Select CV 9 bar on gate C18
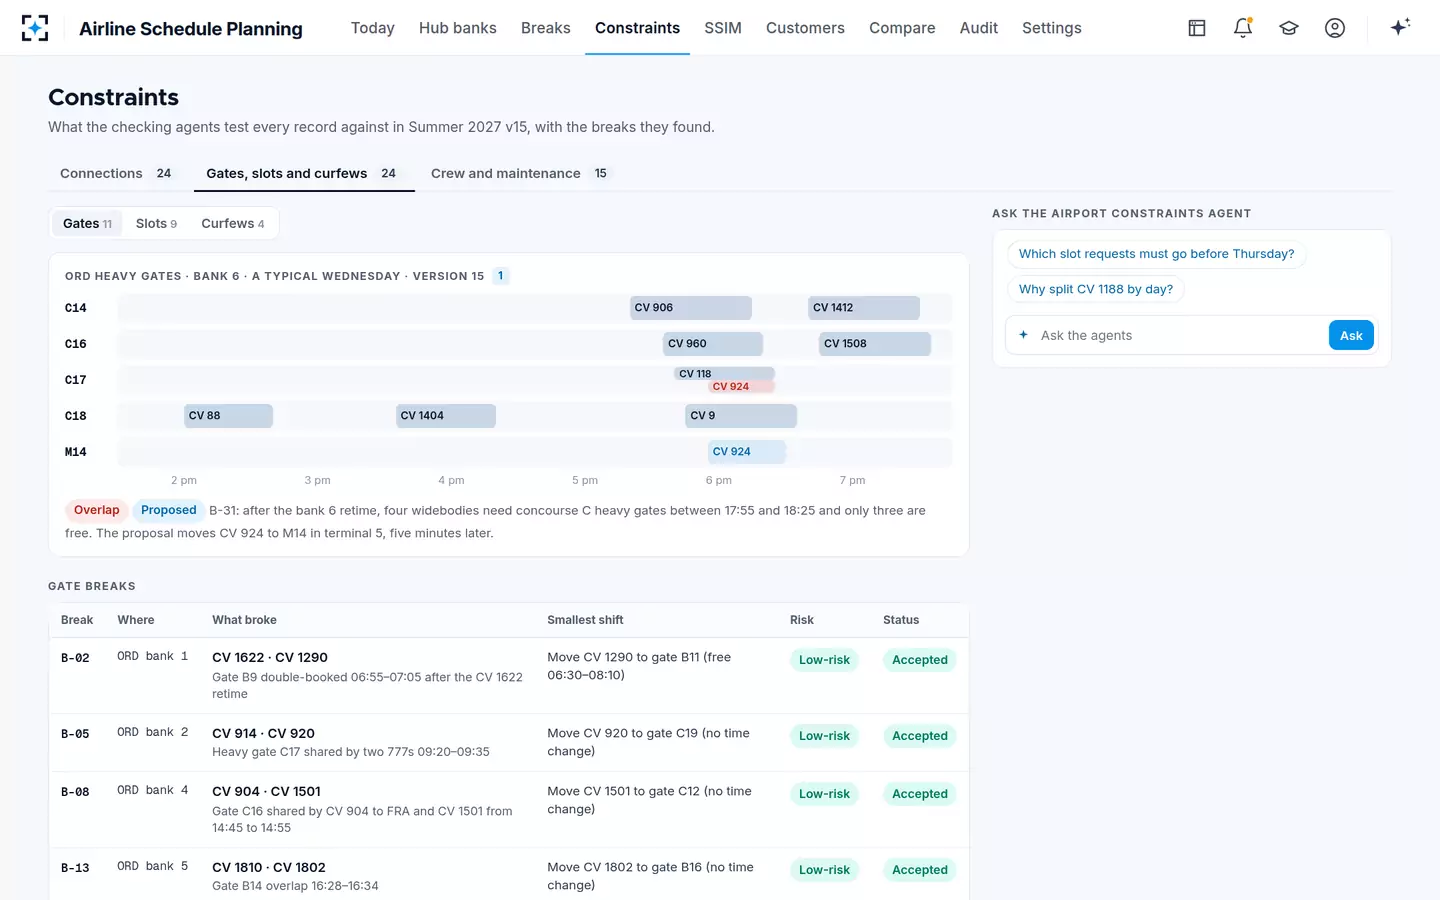The image size is (1440, 900). [741, 416]
